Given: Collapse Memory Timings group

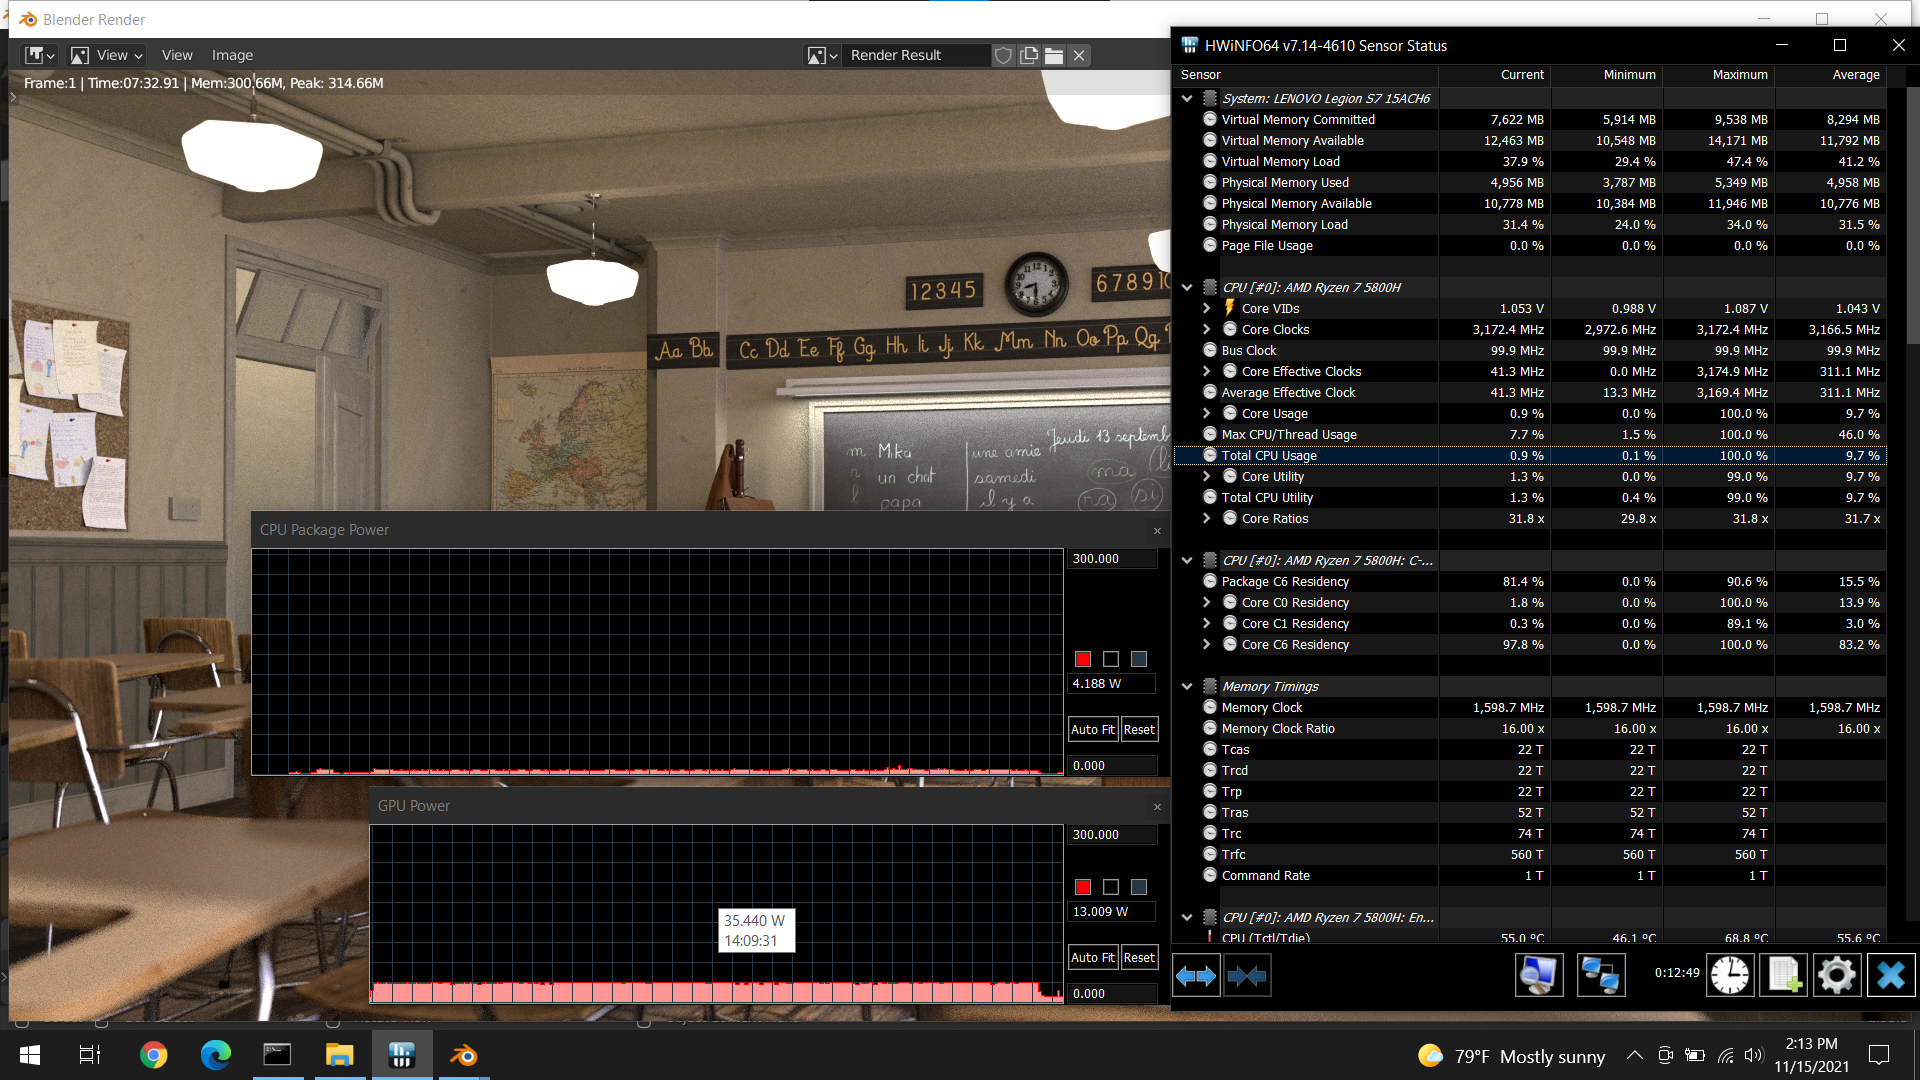Looking at the screenshot, I should [x=1187, y=686].
